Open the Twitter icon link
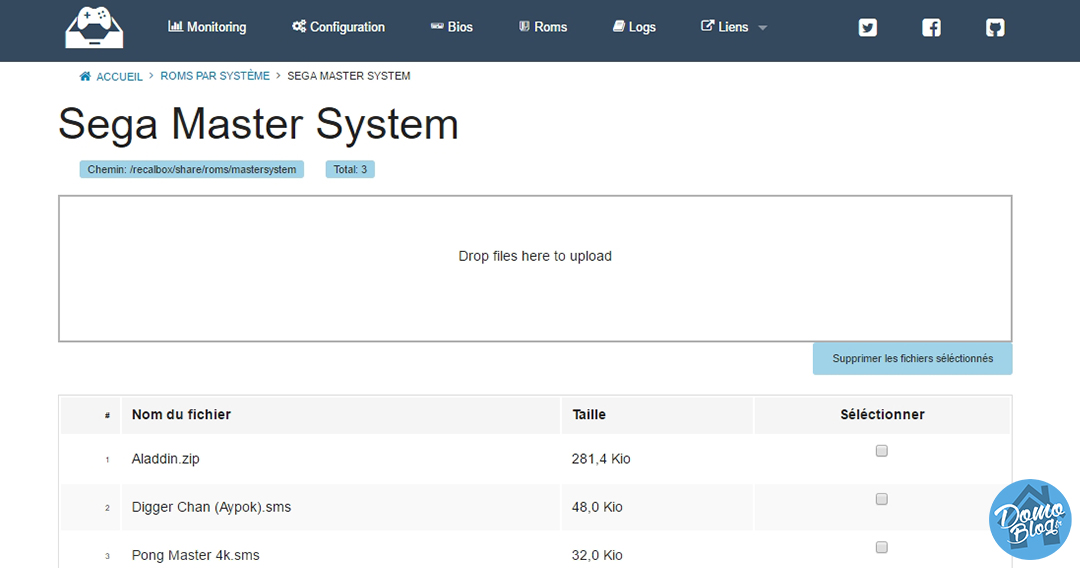The height and width of the screenshot is (568, 1080). coord(868,28)
